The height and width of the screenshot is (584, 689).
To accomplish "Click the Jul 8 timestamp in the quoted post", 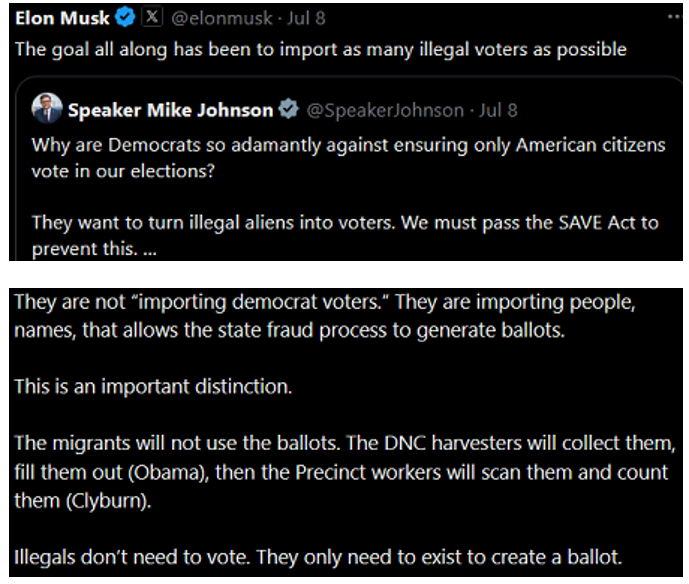I will pyautogui.click(x=498, y=110).
